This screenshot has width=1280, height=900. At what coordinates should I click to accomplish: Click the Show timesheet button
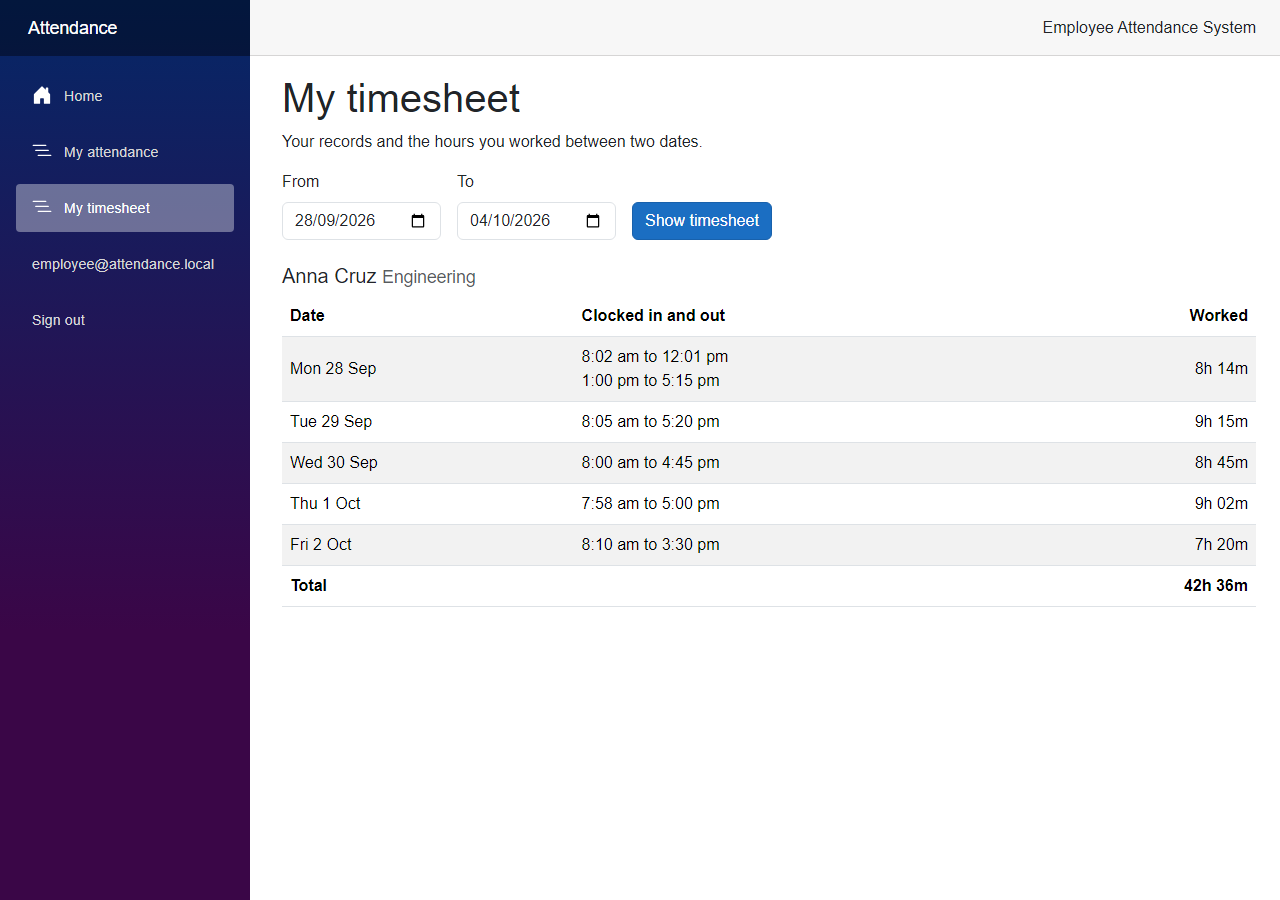702,221
